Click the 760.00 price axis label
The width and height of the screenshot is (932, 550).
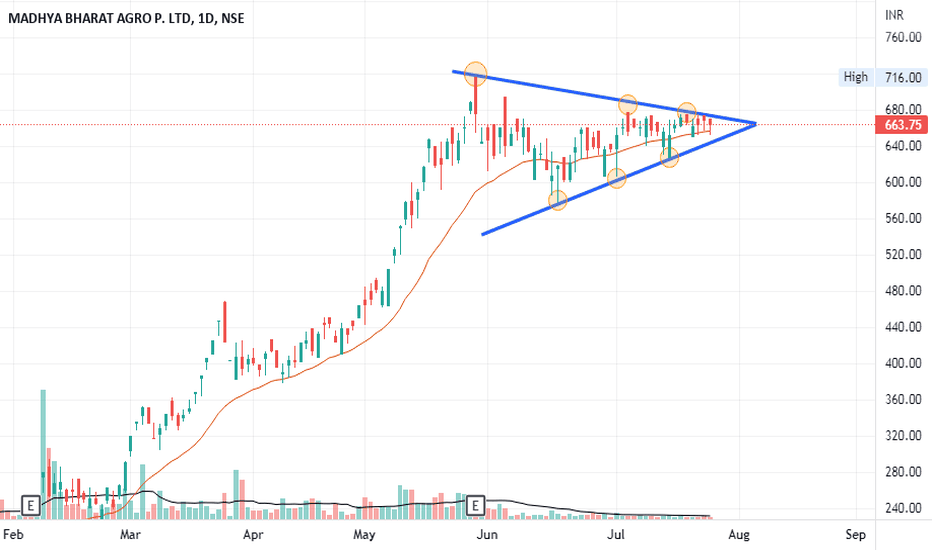pos(903,37)
